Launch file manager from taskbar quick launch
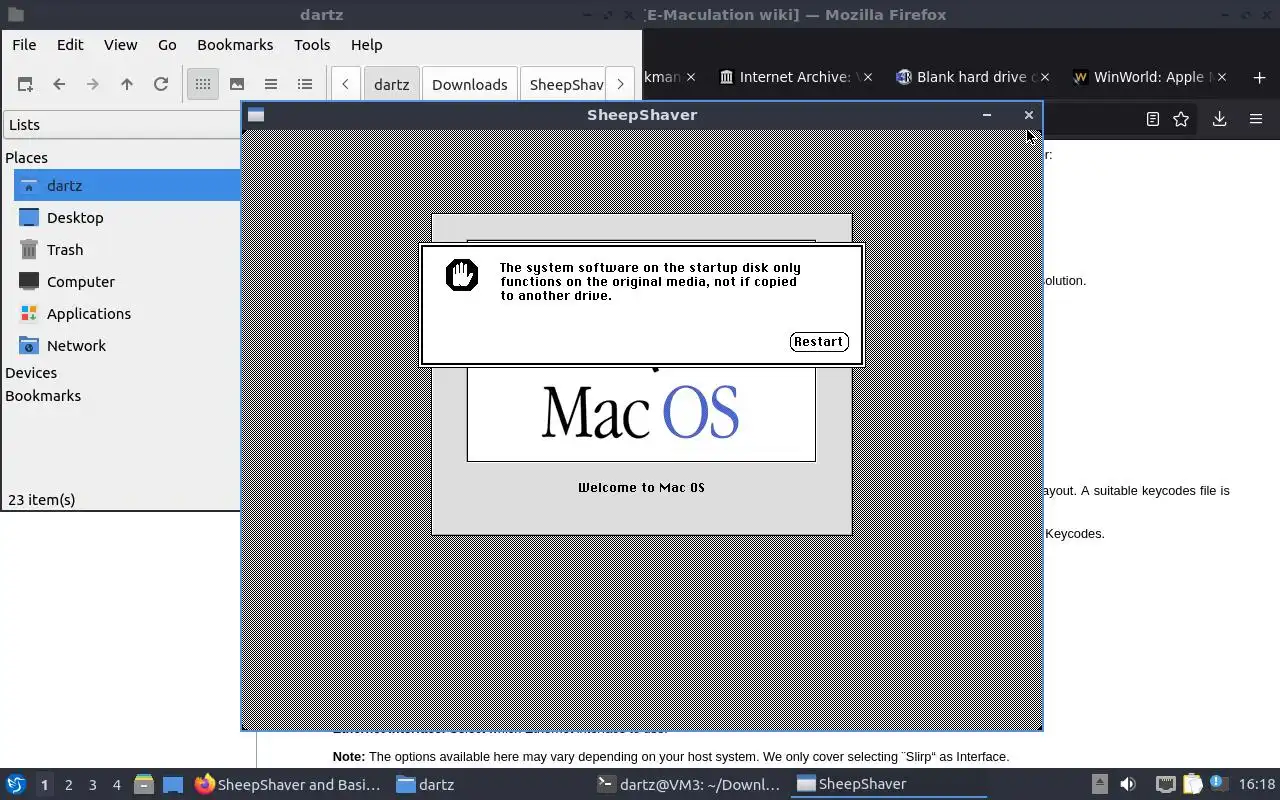The image size is (1280, 800). tap(144, 785)
